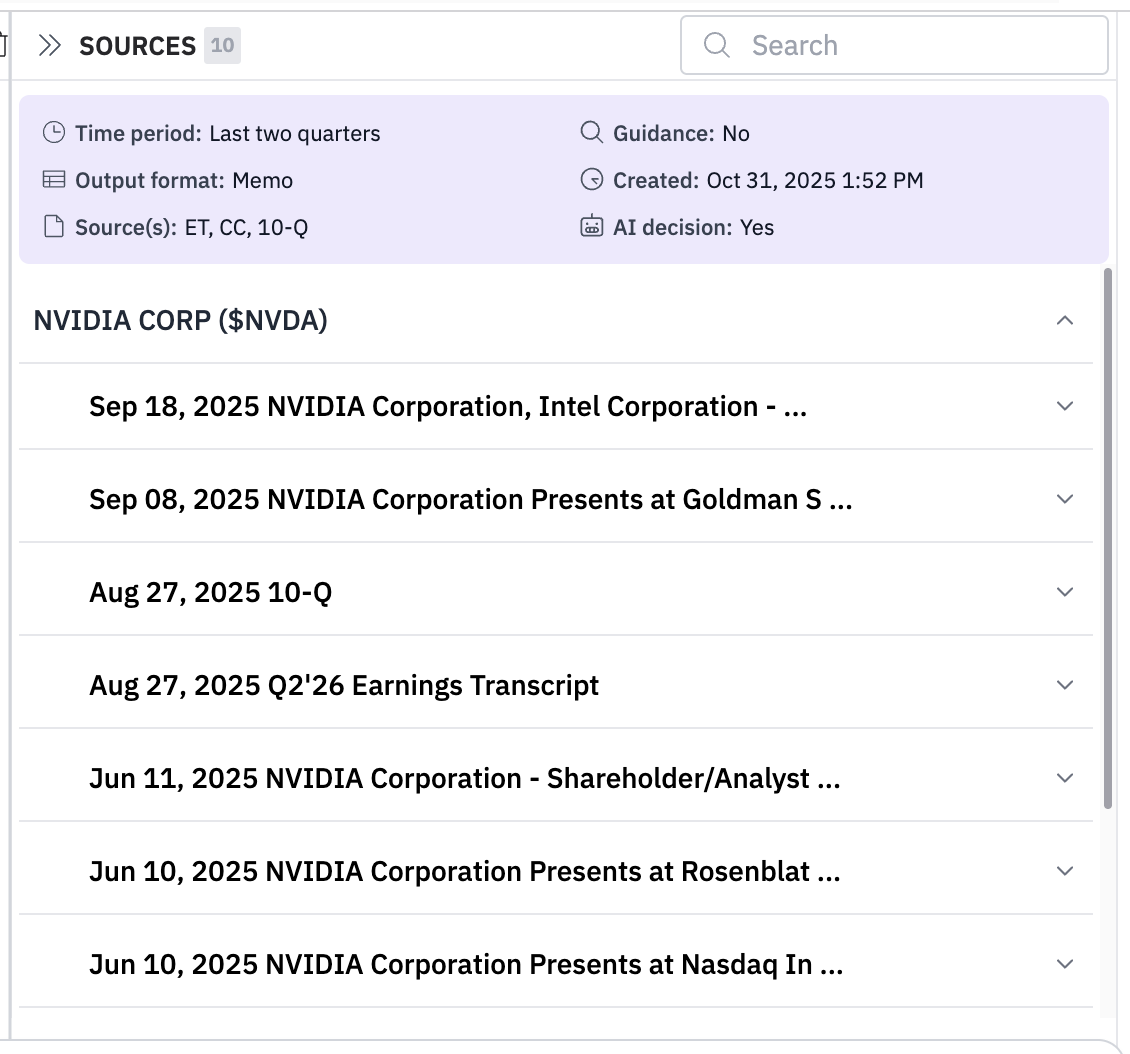The height and width of the screenshot is (1054, 1130).
Task: Click the document icon beside Source(s)
Action: tap(54, 227)
